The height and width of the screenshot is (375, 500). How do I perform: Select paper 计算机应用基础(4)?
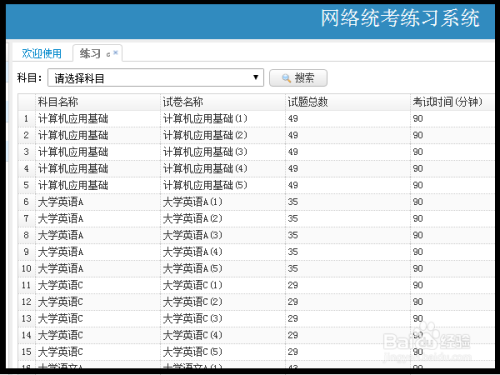205,169
